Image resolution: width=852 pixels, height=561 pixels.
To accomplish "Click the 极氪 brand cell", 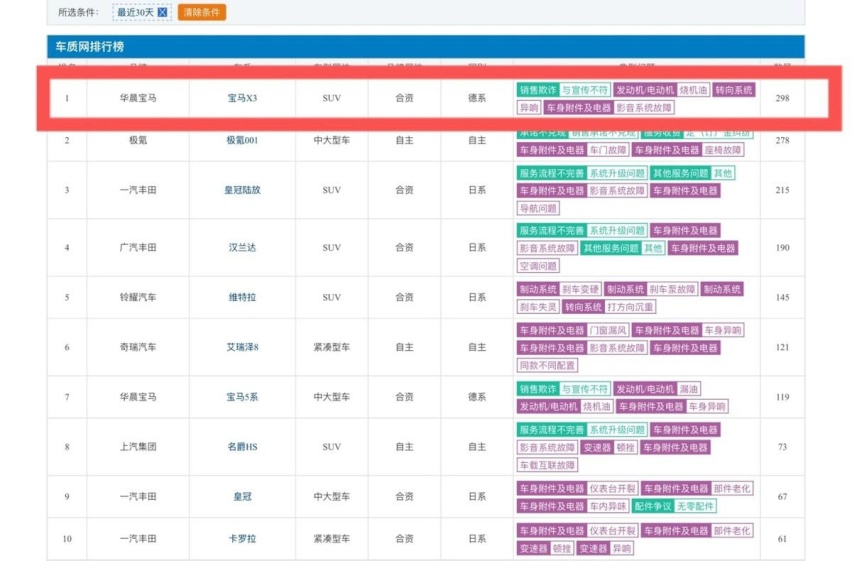I will [138, 140].
